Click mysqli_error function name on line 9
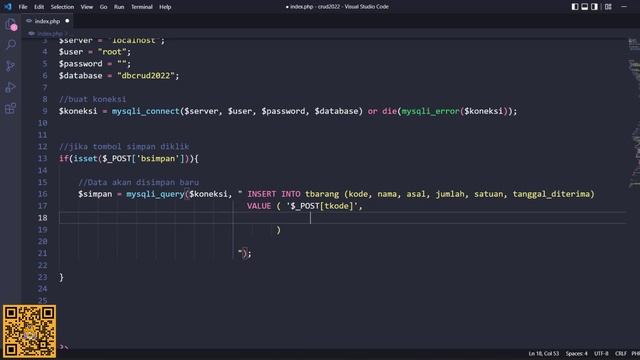This screenshot has width=640, height=360. pos(431,111)
